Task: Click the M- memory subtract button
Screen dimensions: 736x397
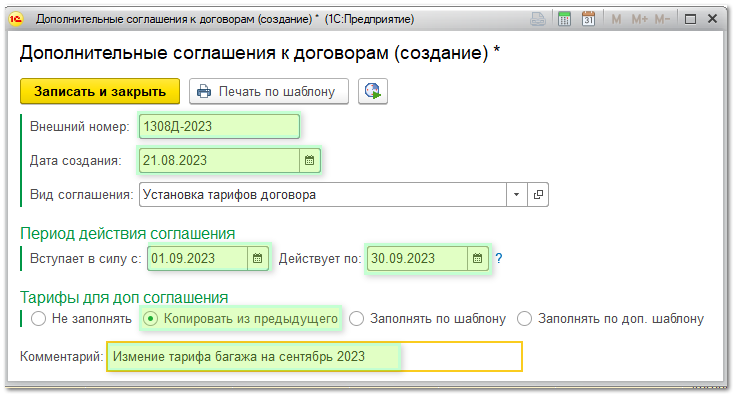Action: pos(662,19)
